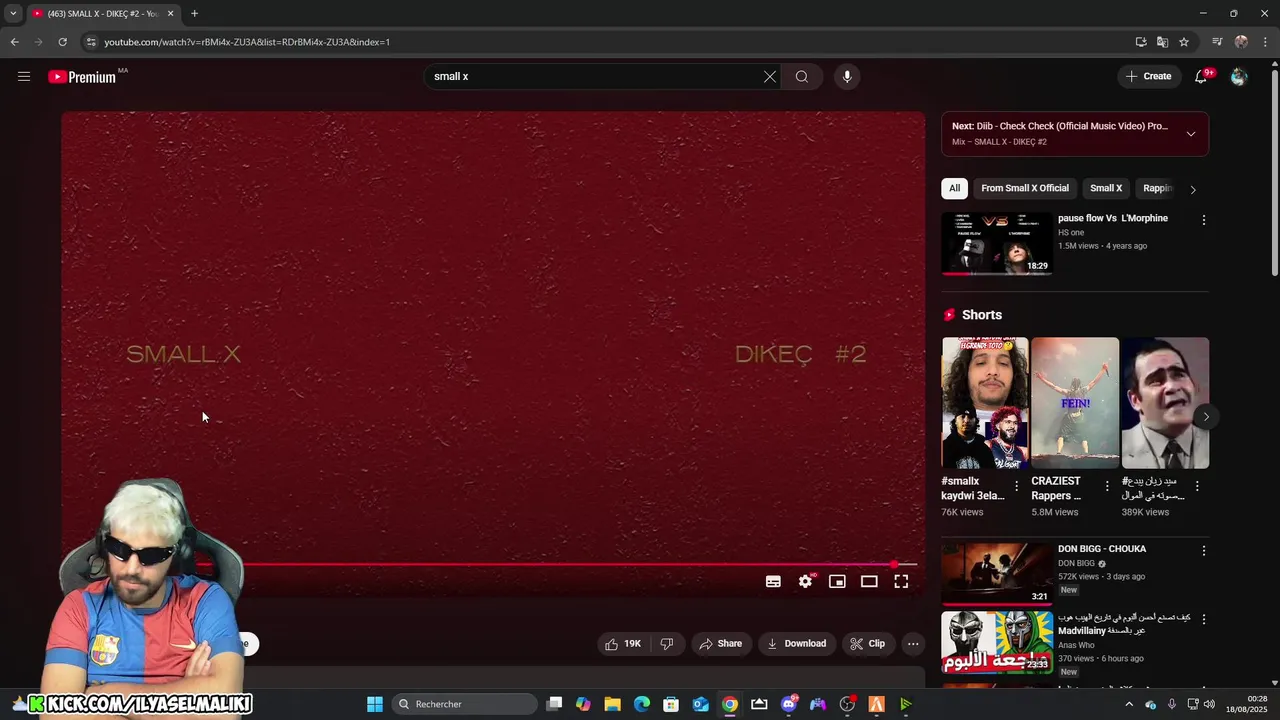Image resolution: width=1280 pixels, height=720 pixels.
Task: Expand the Mix playlist panel chevron
Action: click(1190, 134)
